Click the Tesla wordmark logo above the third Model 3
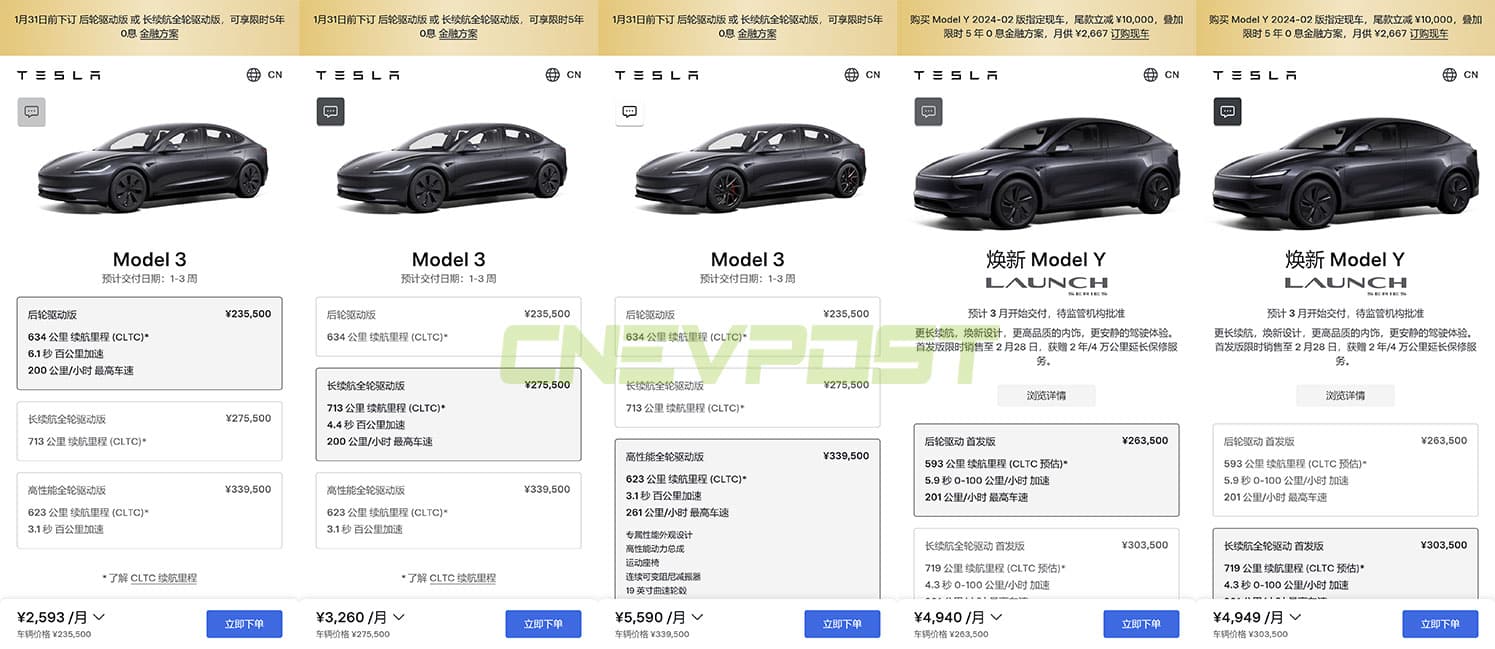 tap(657, 74)
